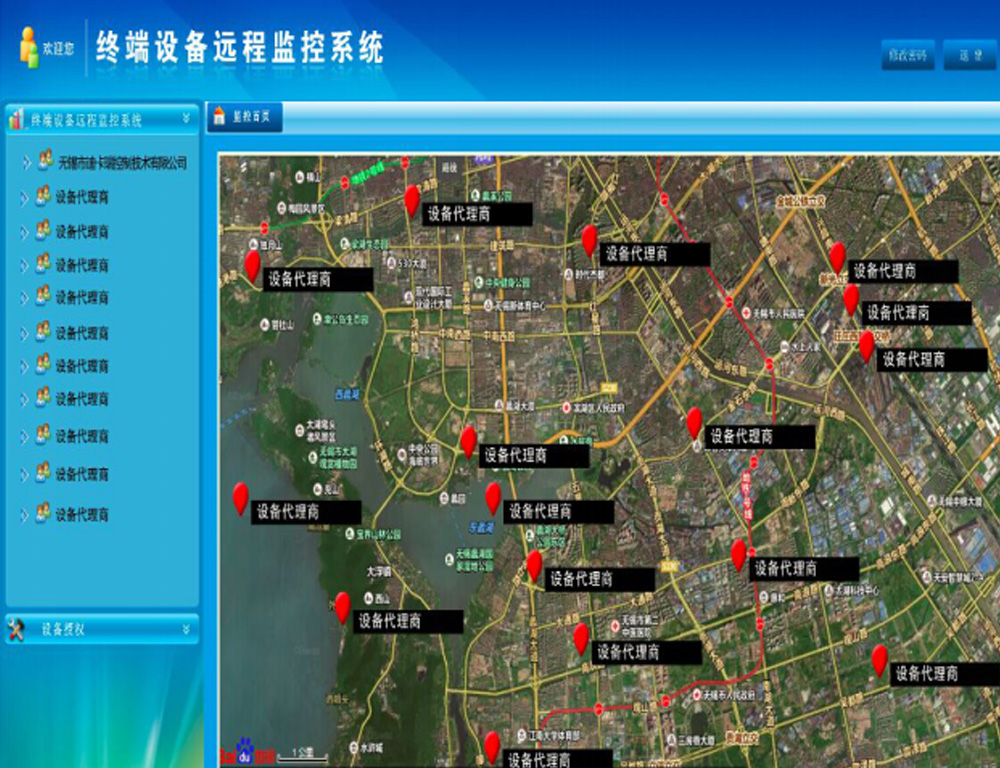The width and height of the screenshot is (1000, 768).
Task: Click the wrench tools icon beside 设备授权
Action: [17, 629]
